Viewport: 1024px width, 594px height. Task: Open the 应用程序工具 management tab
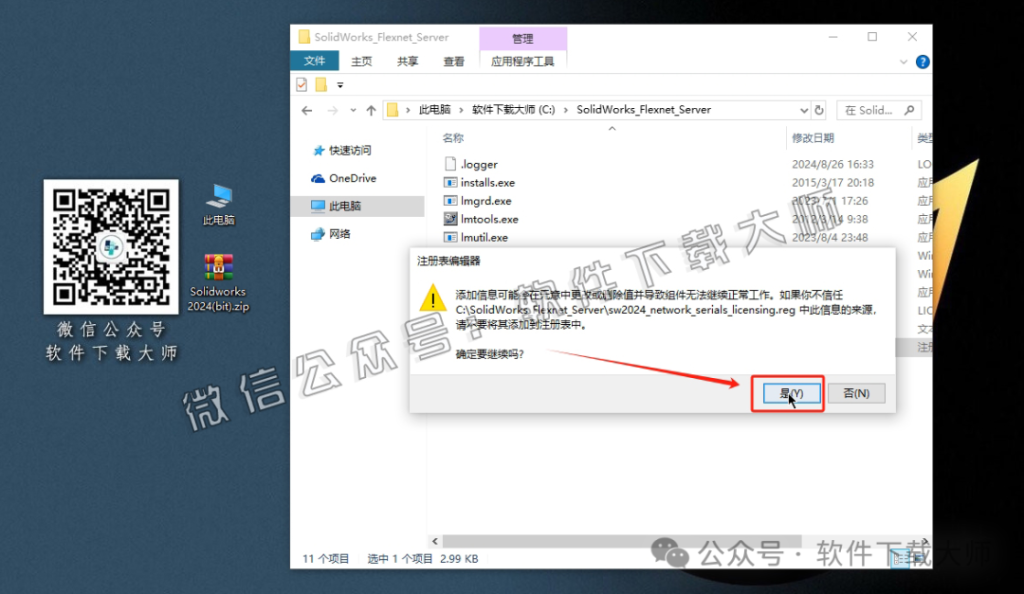point(523,61)
